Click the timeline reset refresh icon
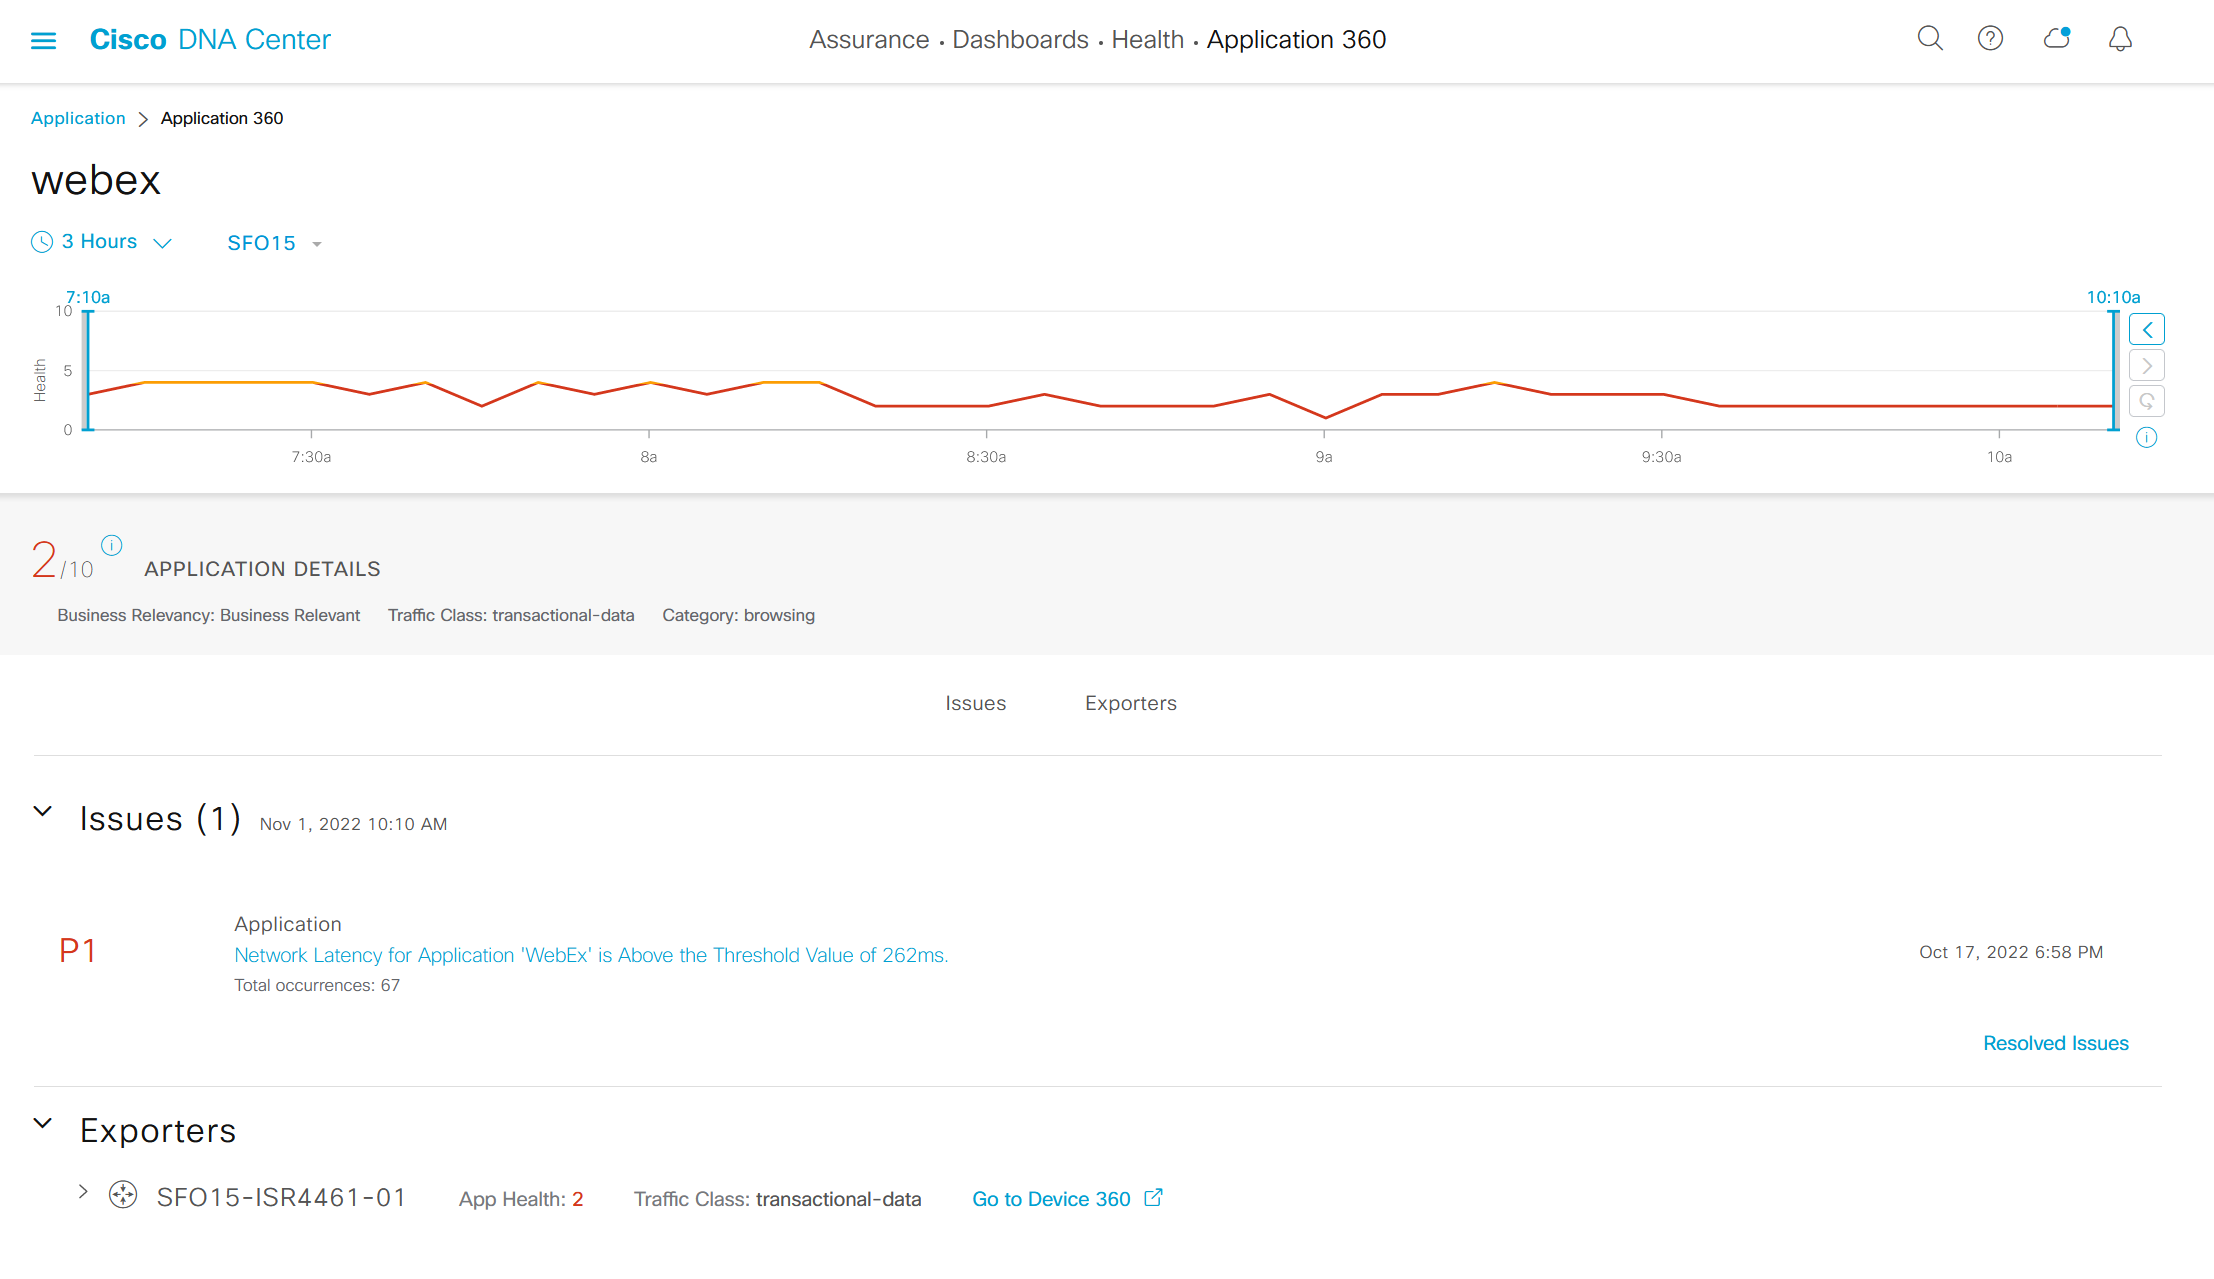Image resolution: width=2214 pixels, height=1279 pixels. click(x=2146, y=401)
